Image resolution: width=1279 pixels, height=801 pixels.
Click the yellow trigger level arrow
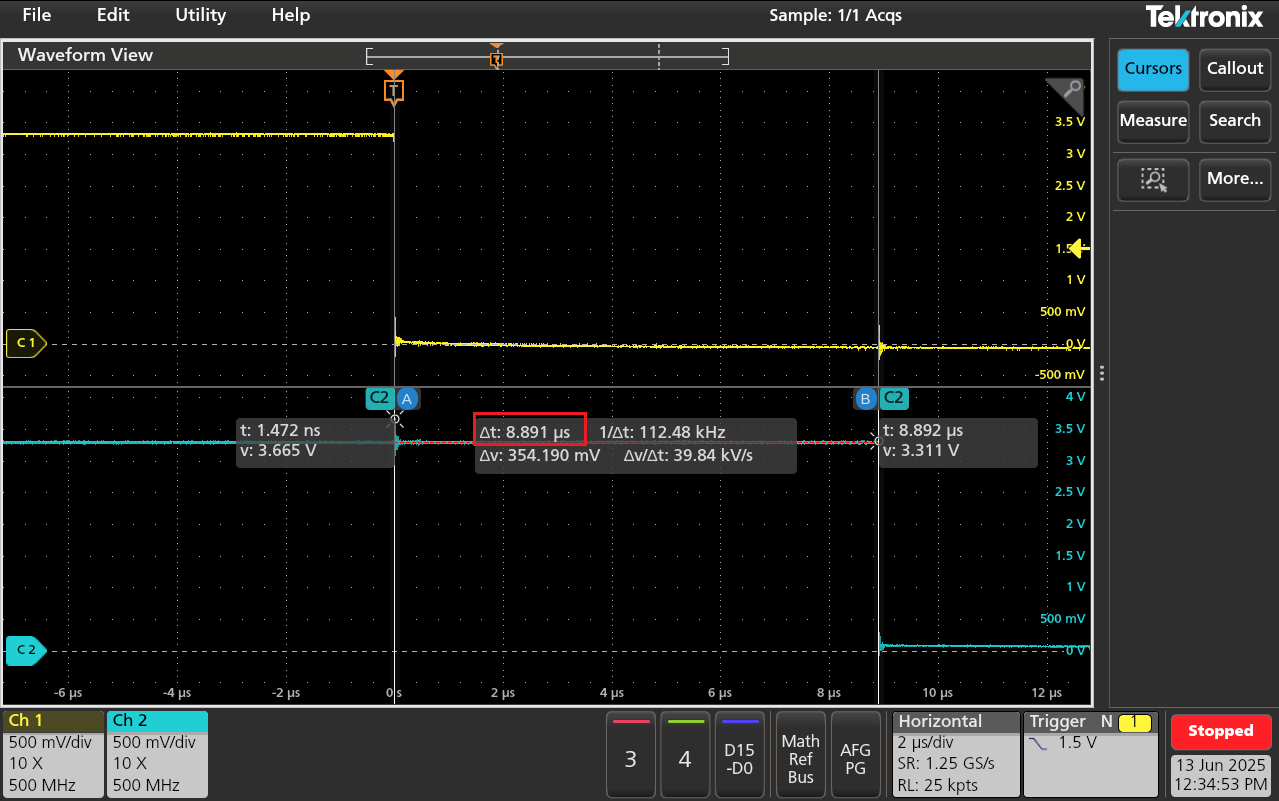[1080, 248]
